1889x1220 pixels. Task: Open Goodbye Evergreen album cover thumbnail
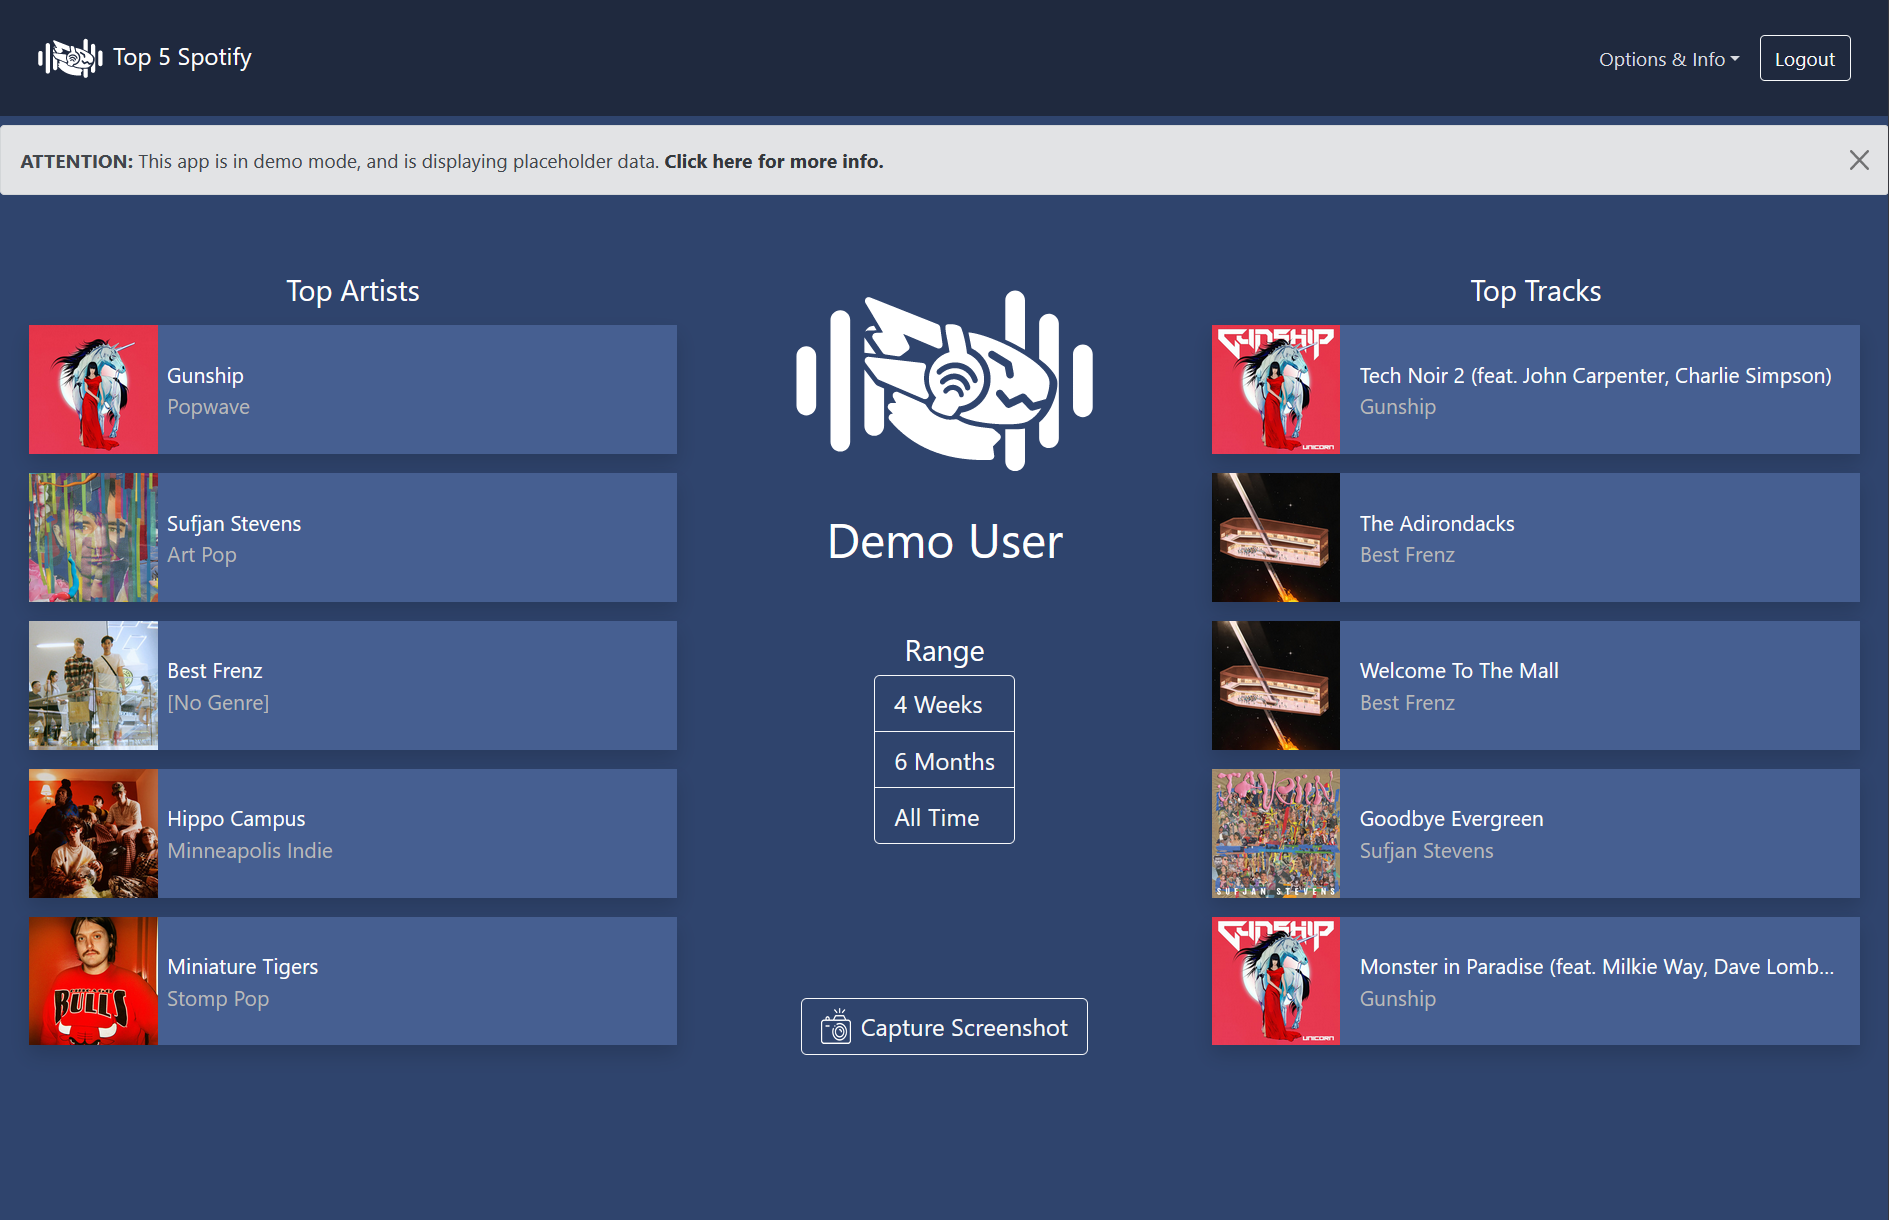click(1276, 833)
